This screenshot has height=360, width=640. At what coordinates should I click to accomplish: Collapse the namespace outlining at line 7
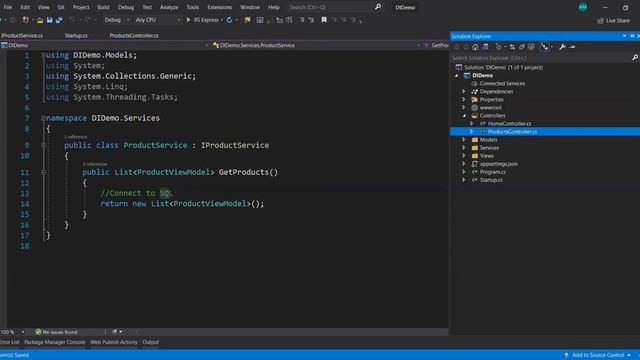(x=43, y=118)
